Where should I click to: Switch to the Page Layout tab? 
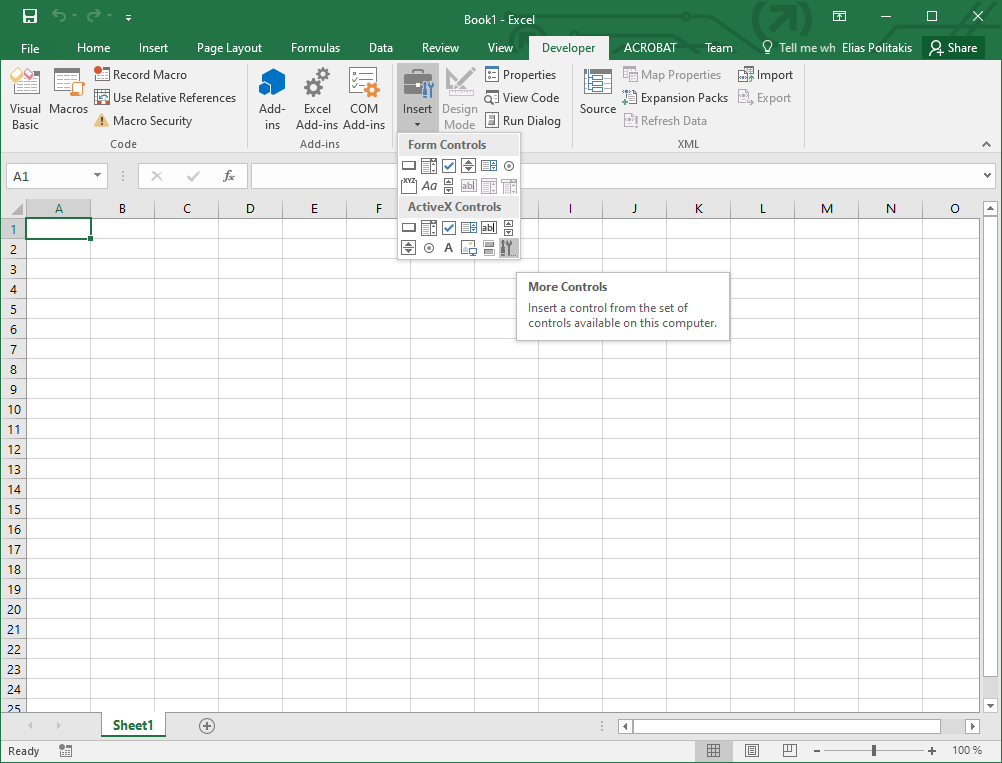[x=229, y=48]
